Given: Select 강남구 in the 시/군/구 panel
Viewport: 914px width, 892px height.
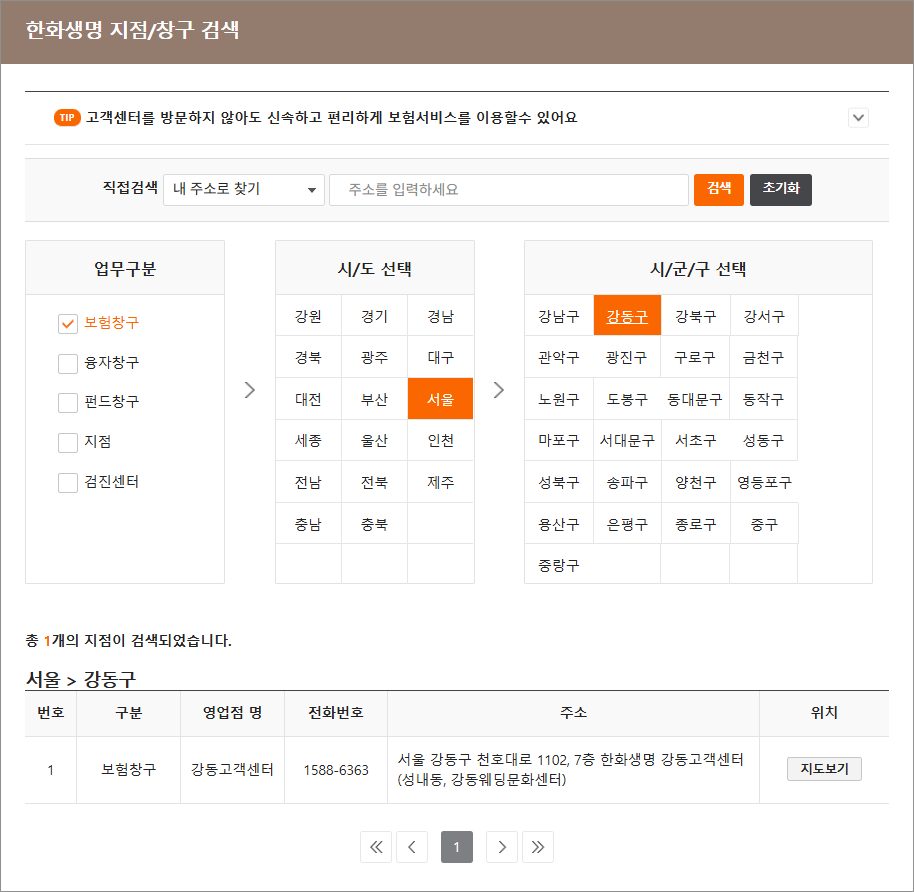Looking at the screenshot, I should point(558,315).
